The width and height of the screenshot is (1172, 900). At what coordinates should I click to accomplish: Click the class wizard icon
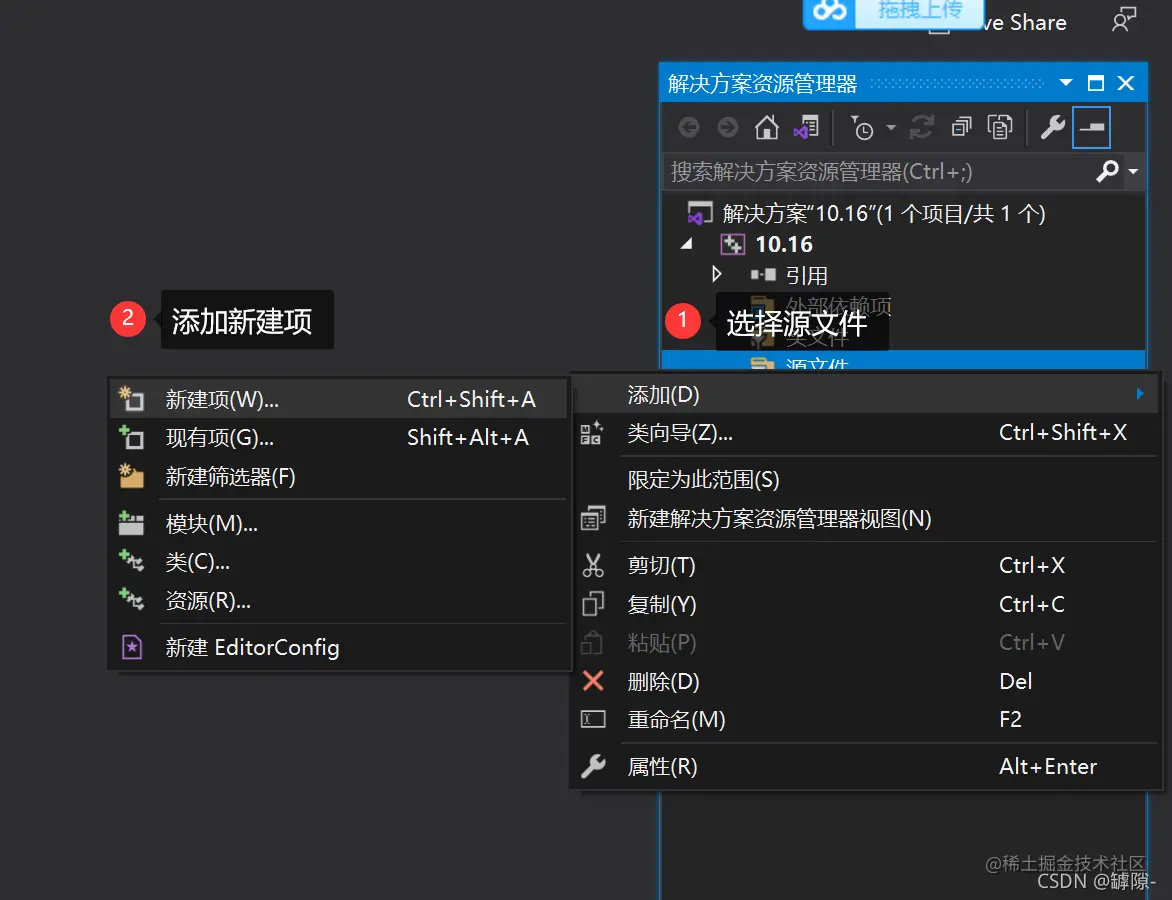(592, 433)
